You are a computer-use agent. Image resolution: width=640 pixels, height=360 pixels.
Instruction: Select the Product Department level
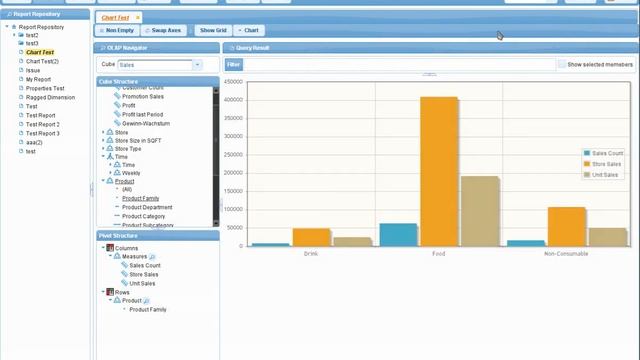147,207
